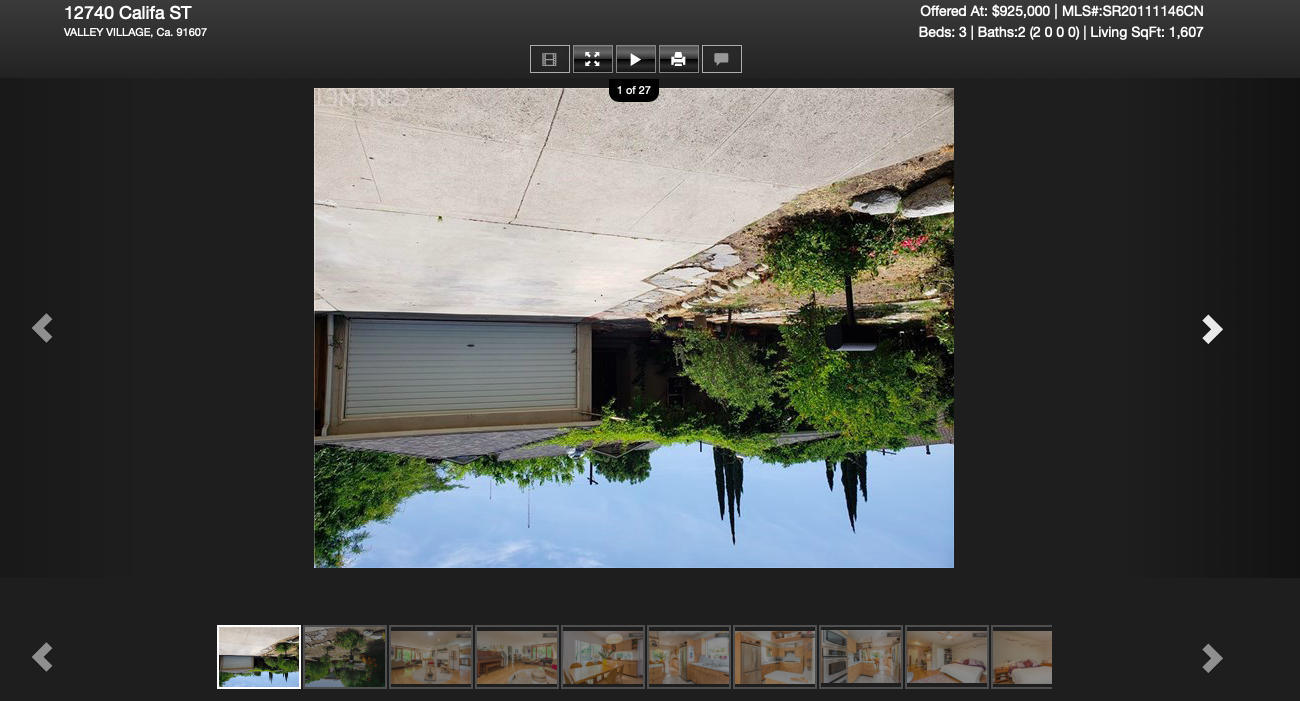Print the listing photos
This screenshot has height=701, width=1300.
pyautogui.click(x=678, y=59)
